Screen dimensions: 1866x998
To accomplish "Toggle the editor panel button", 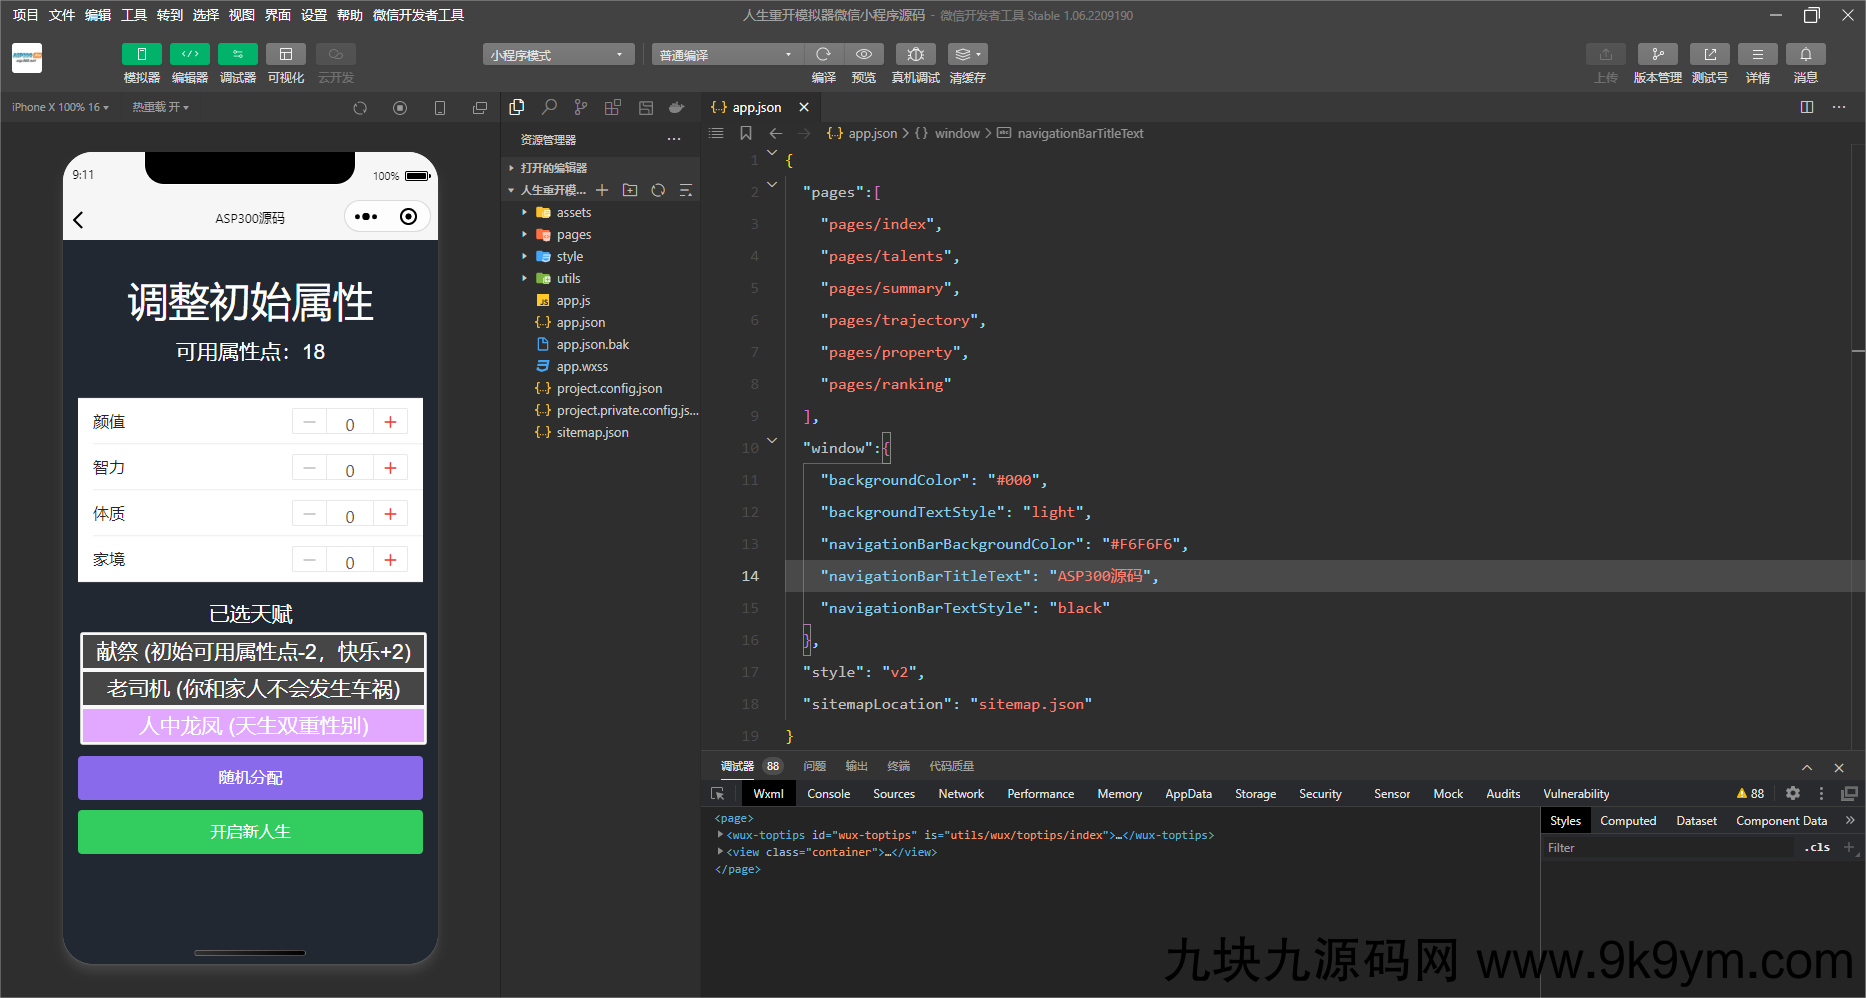I will click(x=189, y=54).
